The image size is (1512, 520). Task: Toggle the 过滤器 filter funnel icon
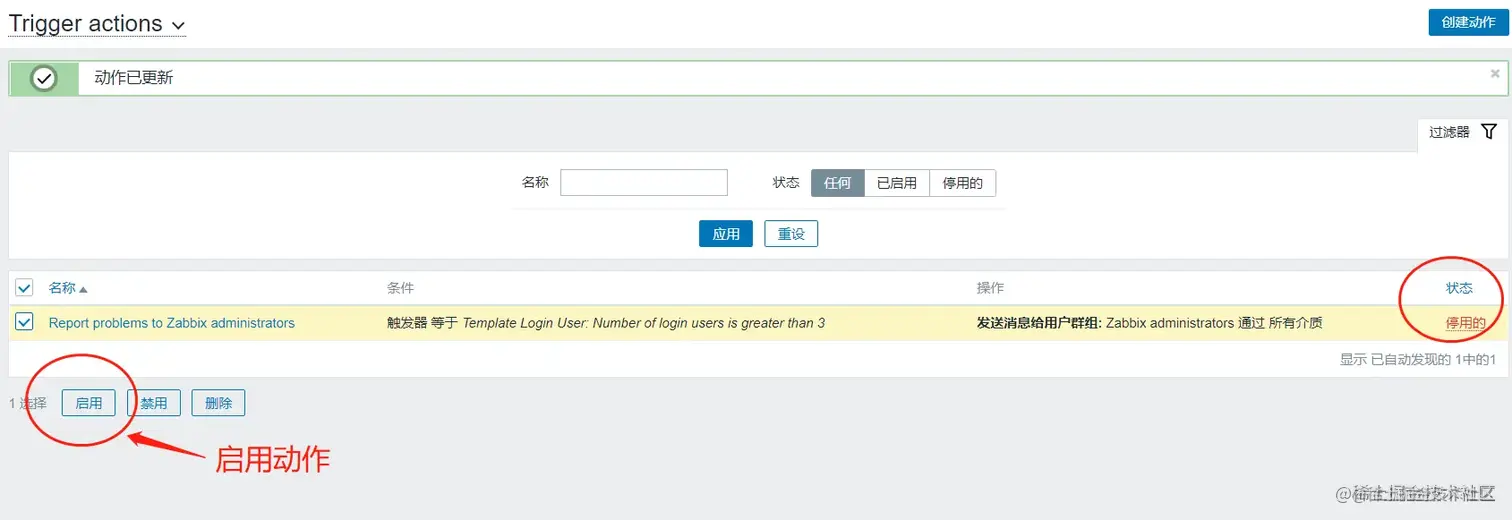[x=1489, y=131]
